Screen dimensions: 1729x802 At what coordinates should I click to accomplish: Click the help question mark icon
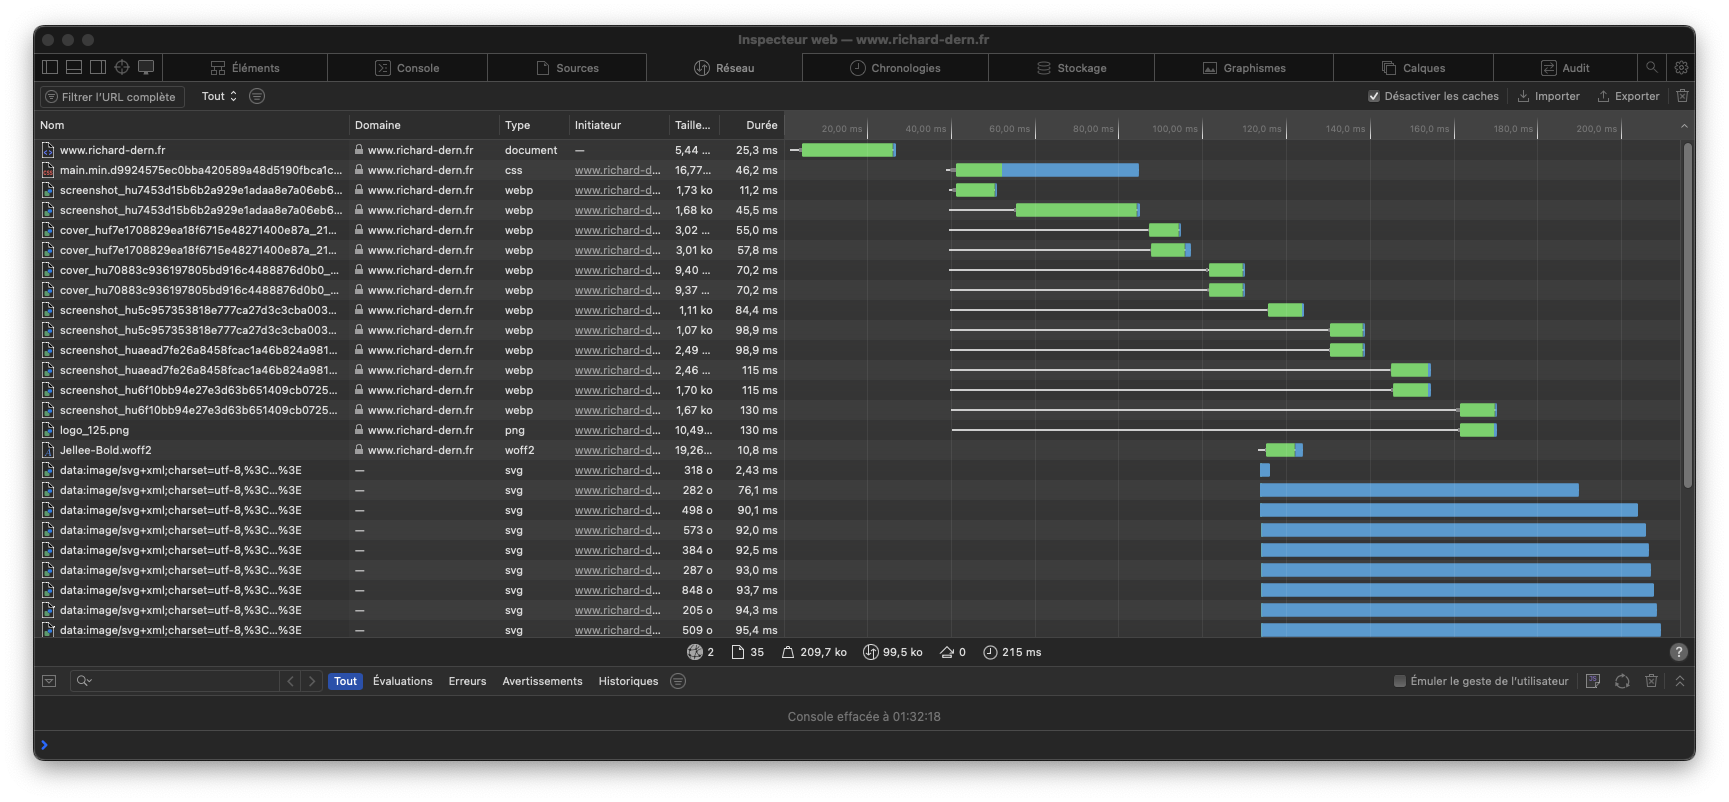click(1678, 652)
